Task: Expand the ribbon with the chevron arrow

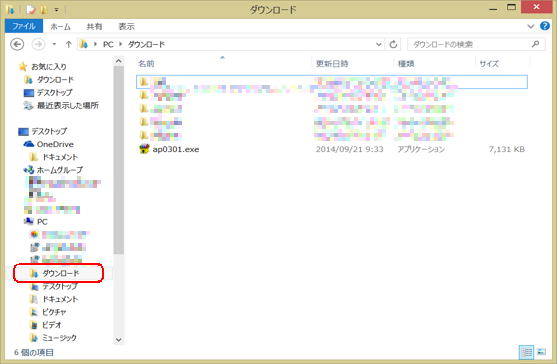Action: pyautogui.click(x=531, y=26)
